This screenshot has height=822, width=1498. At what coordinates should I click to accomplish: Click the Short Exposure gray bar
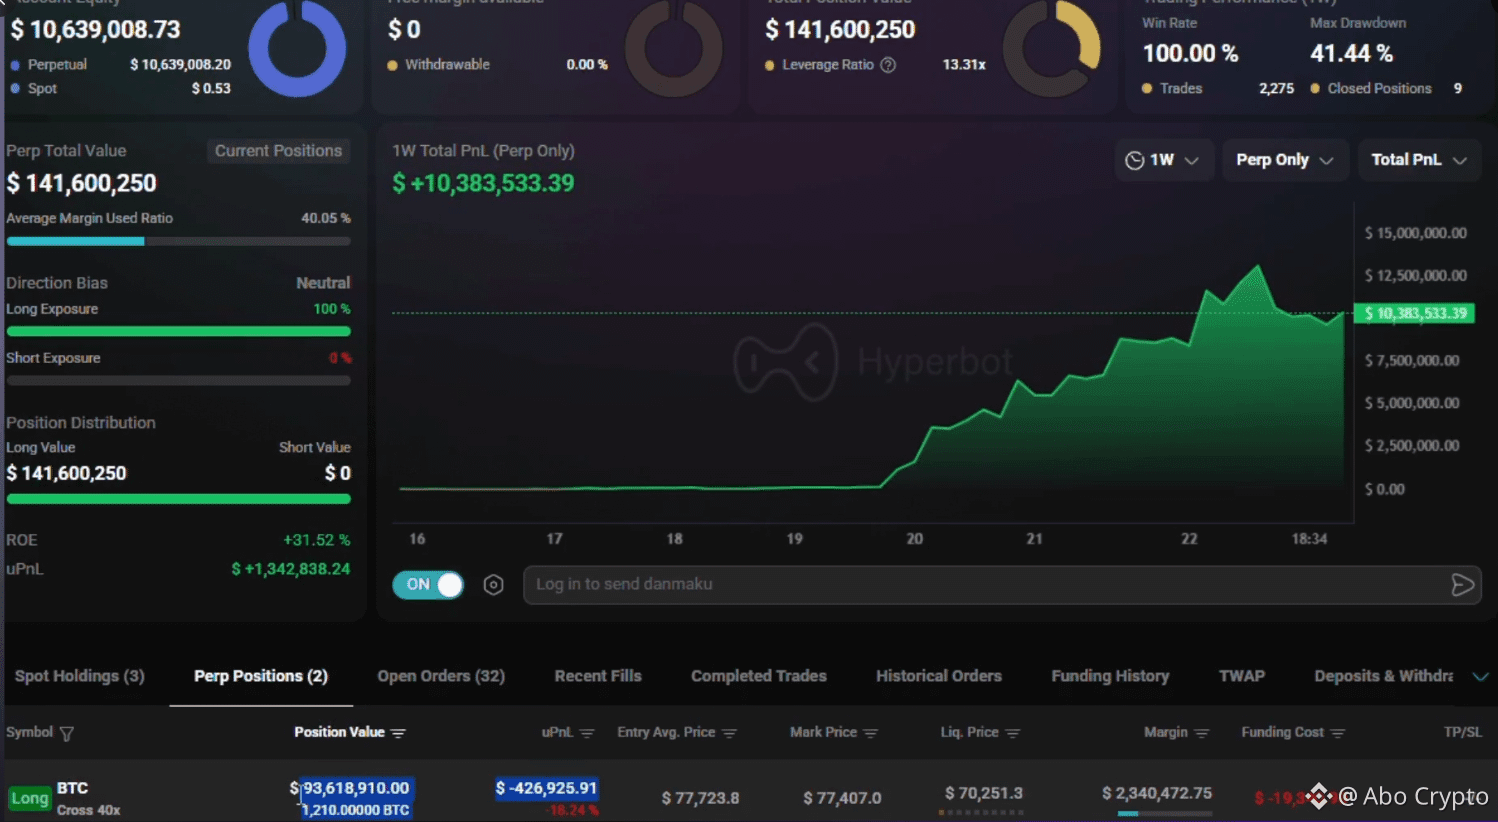click(x=179, y=380)
